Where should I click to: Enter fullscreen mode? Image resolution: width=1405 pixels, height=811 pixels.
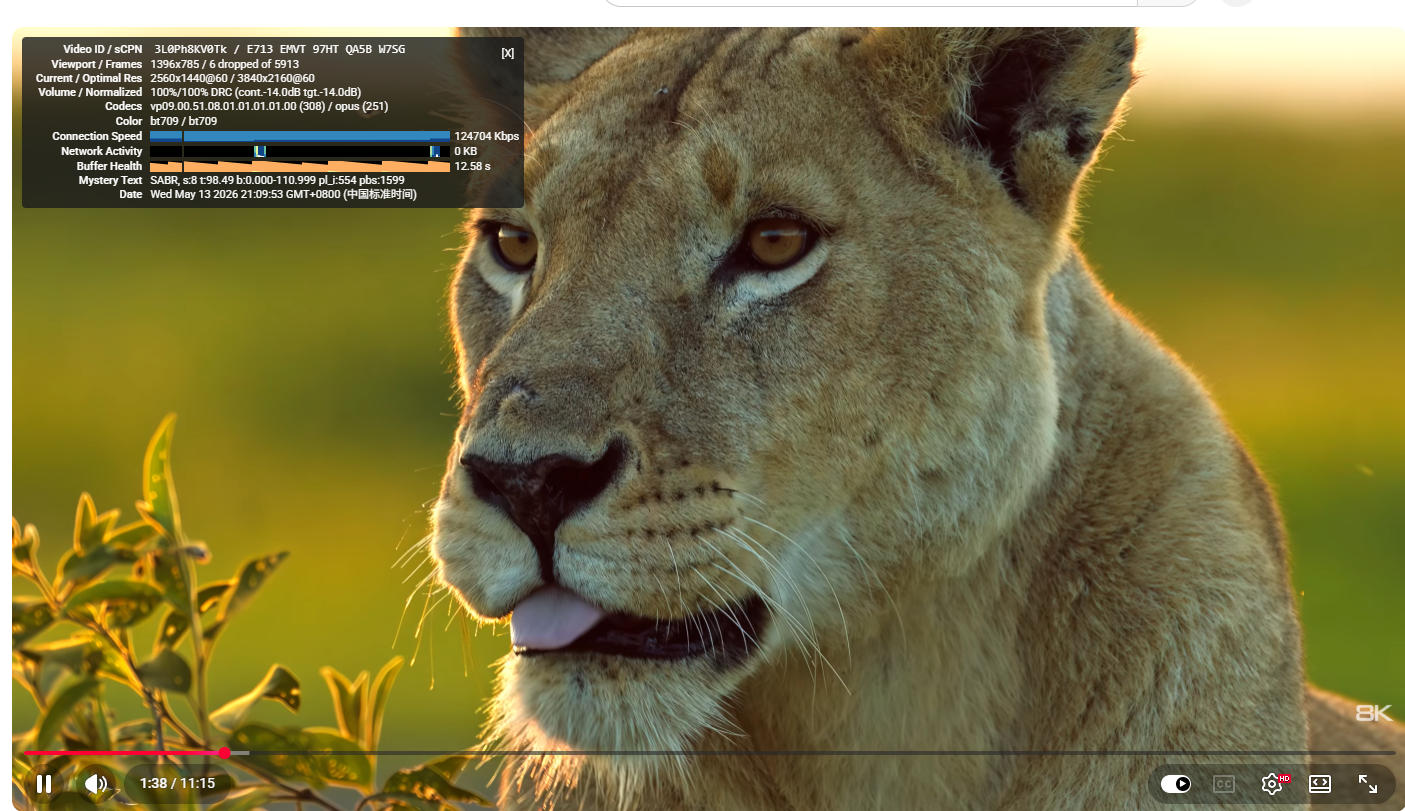[1368, 784]
